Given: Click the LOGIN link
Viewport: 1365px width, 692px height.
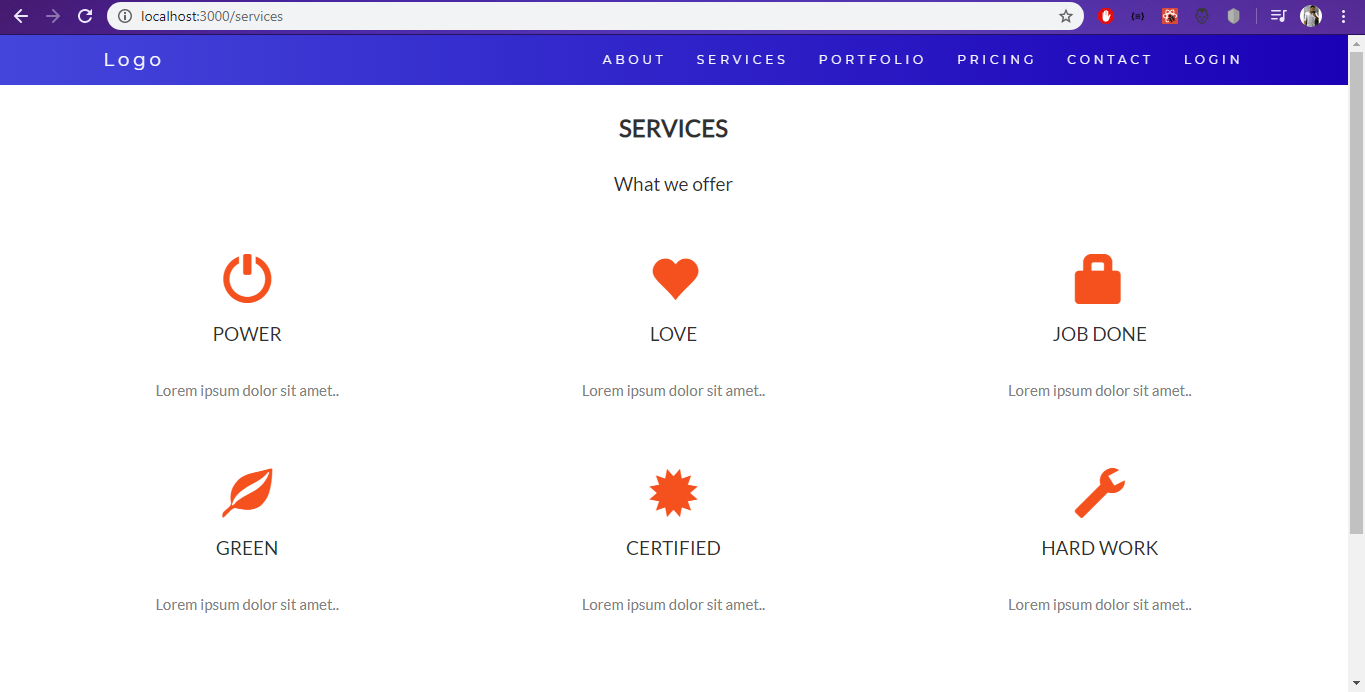Looking at the screenshot, I should 1212,59.
